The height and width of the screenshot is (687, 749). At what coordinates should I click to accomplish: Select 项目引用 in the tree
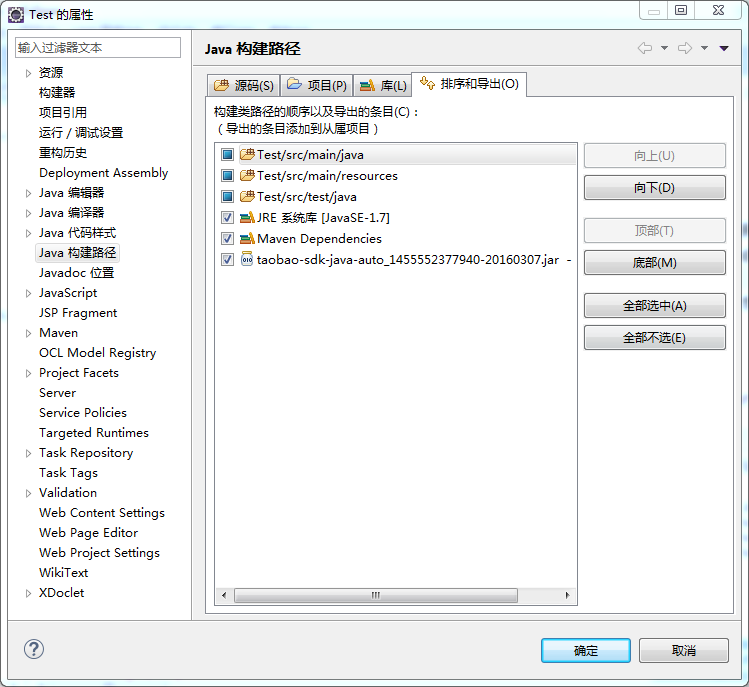point(63,113)
